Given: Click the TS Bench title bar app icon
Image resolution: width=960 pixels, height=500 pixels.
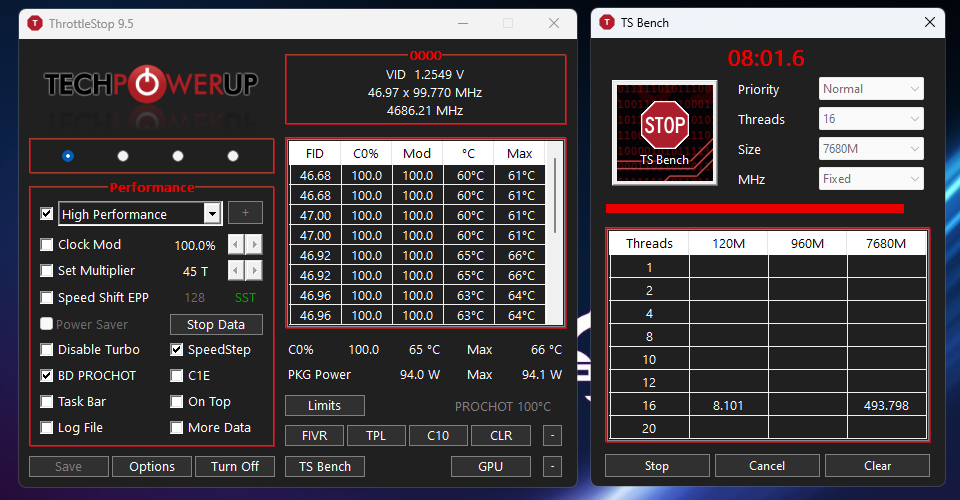Looking at the screenshot, I should pos(607,23).
